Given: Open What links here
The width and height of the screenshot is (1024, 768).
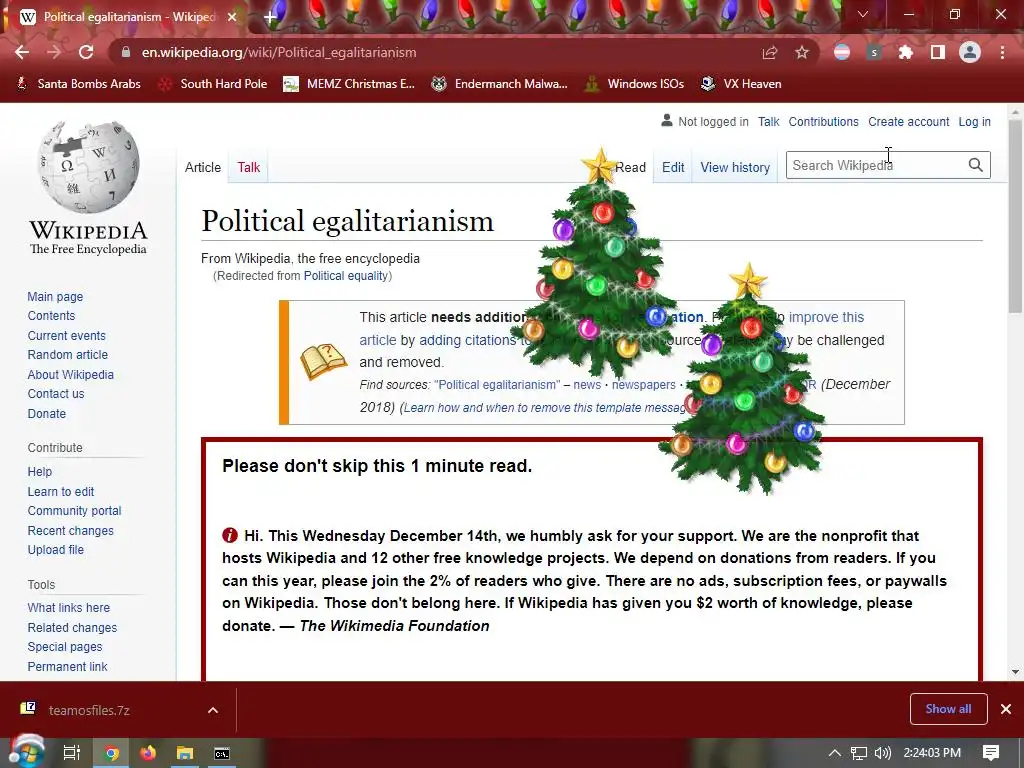Looking at the screenshot, I should click(x=69, y=607).
